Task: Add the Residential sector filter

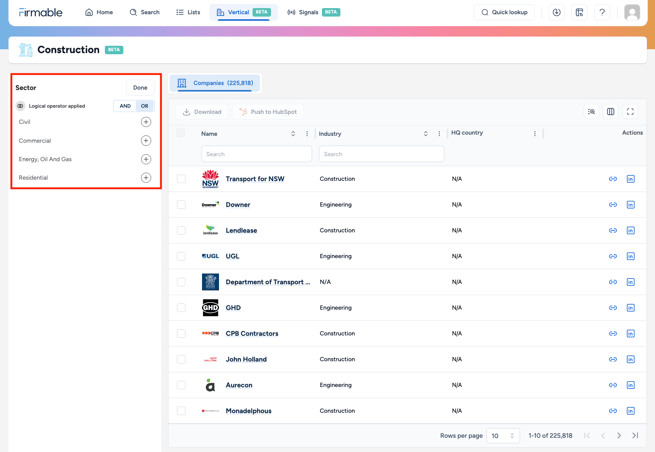Action: tap(146, 178)
